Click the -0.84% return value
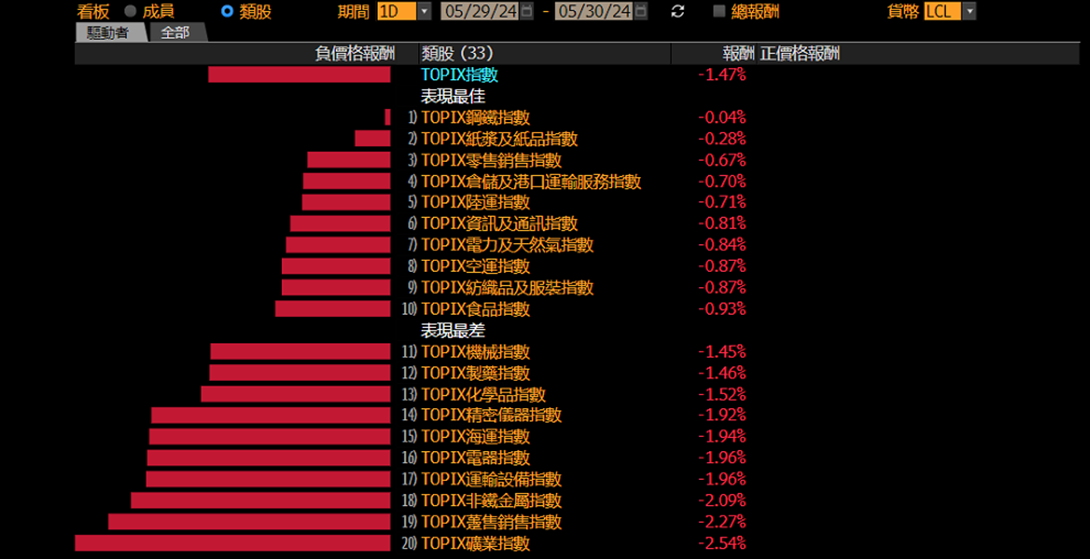This screenshot has height=559, width=1090. (722, 245)
